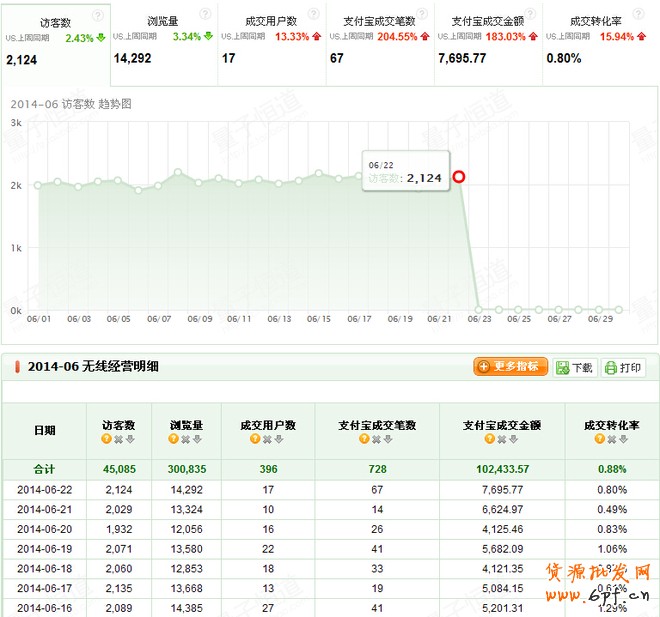Click the 下载 download button
This screenshot has width=660, height=617.
point(574,368)
